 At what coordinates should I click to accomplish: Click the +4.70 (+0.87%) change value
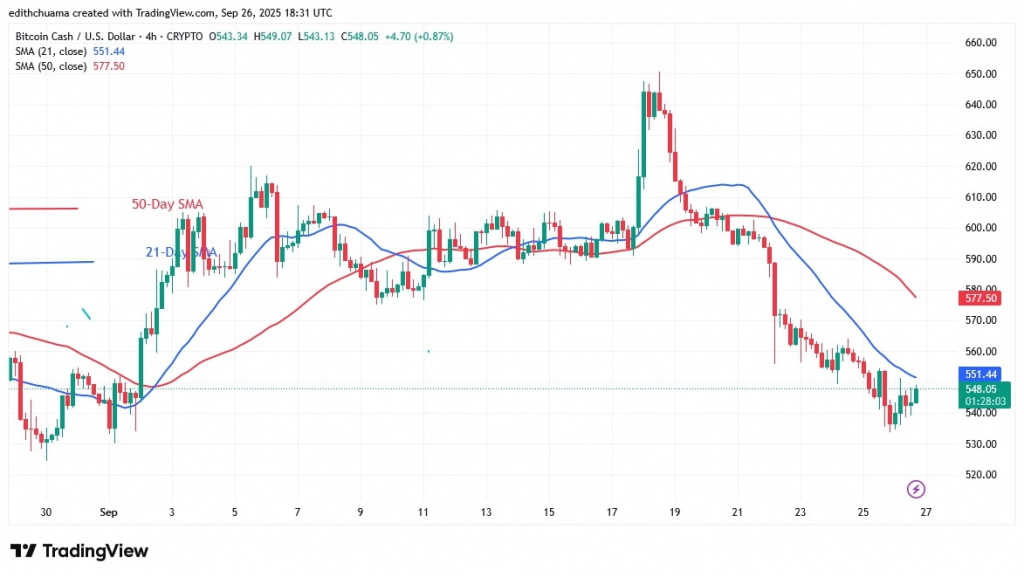click(x=419, y=36)
